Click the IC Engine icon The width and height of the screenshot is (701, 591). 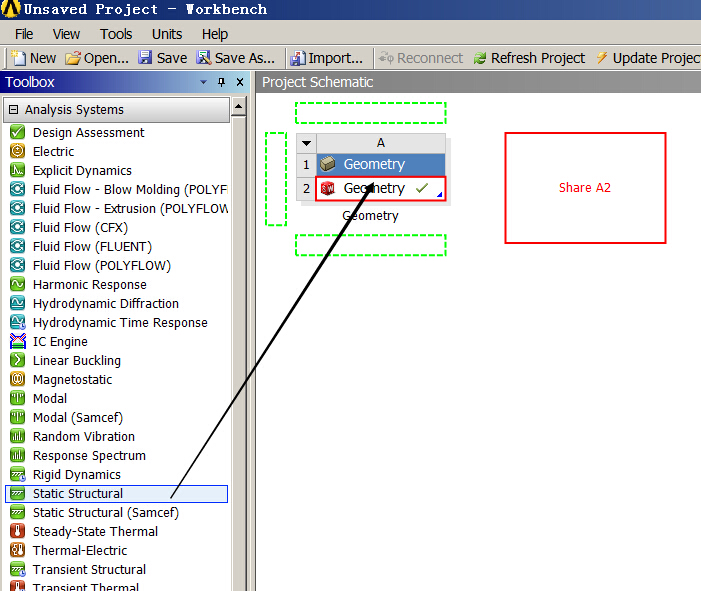(x=17, y=341)
